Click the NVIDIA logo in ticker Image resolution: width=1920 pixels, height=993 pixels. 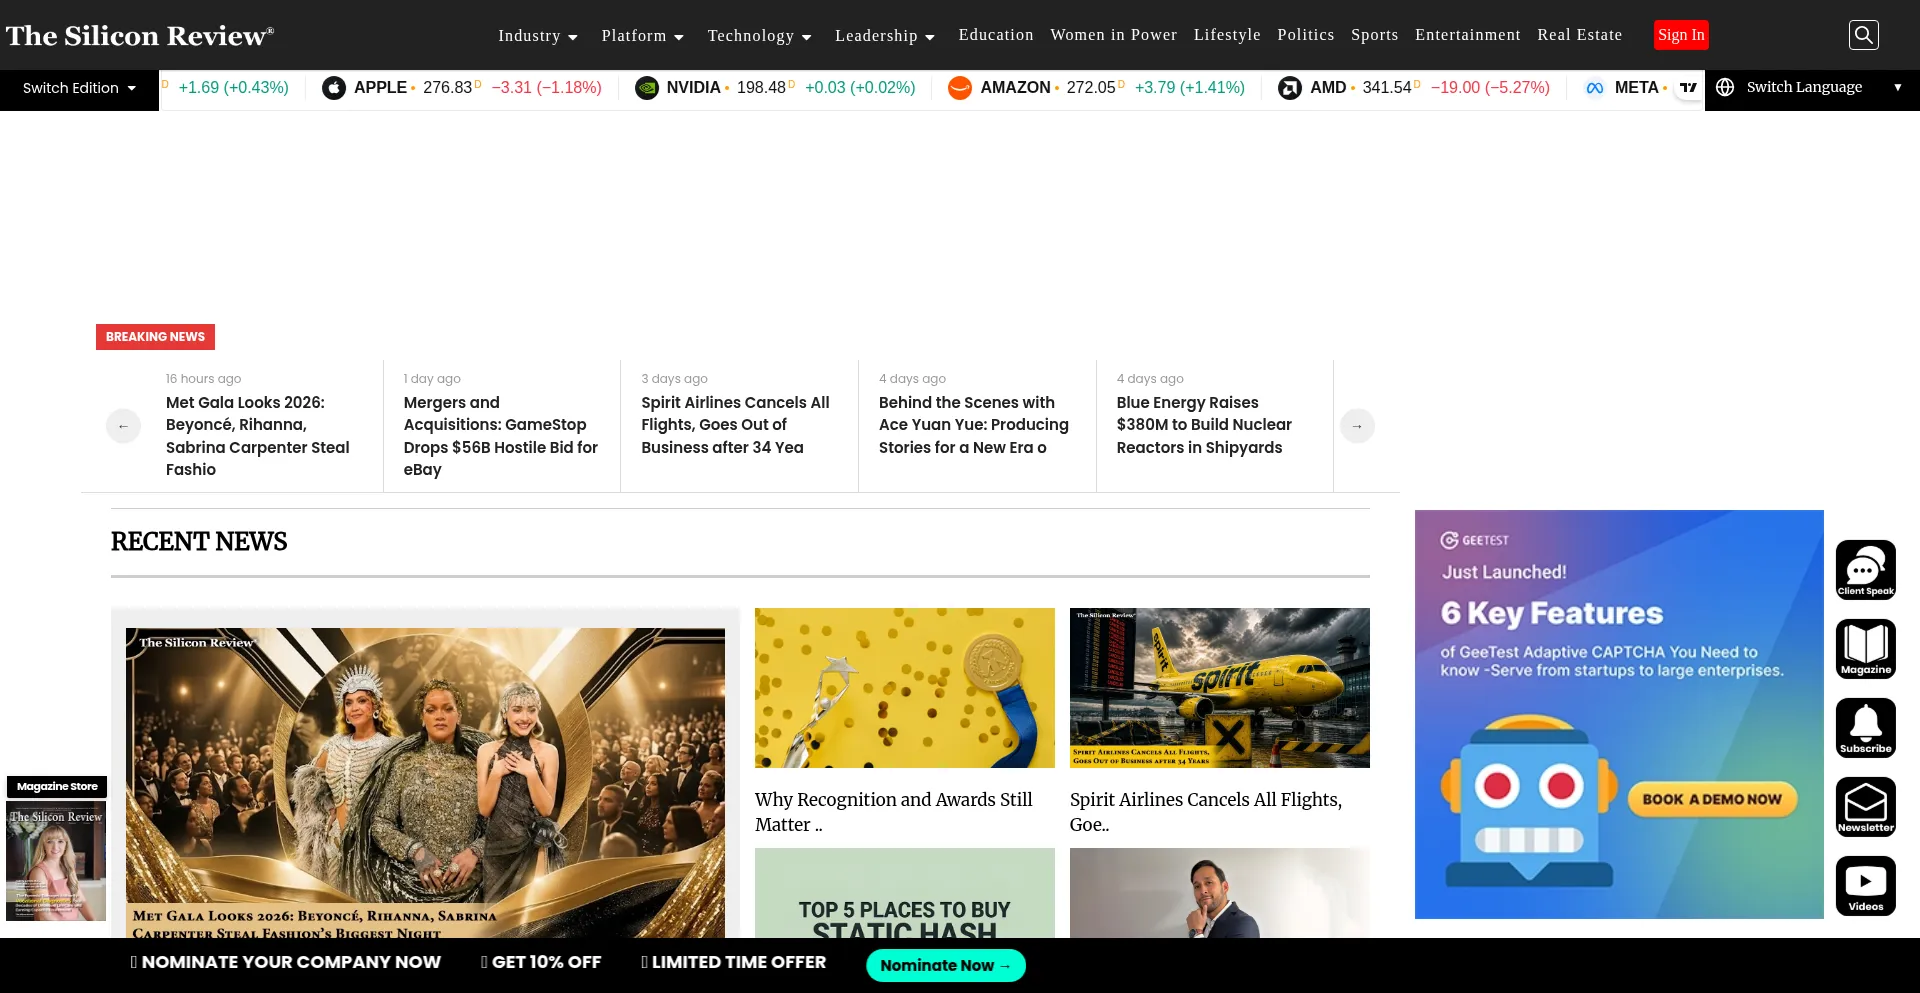tap(647, 88)
